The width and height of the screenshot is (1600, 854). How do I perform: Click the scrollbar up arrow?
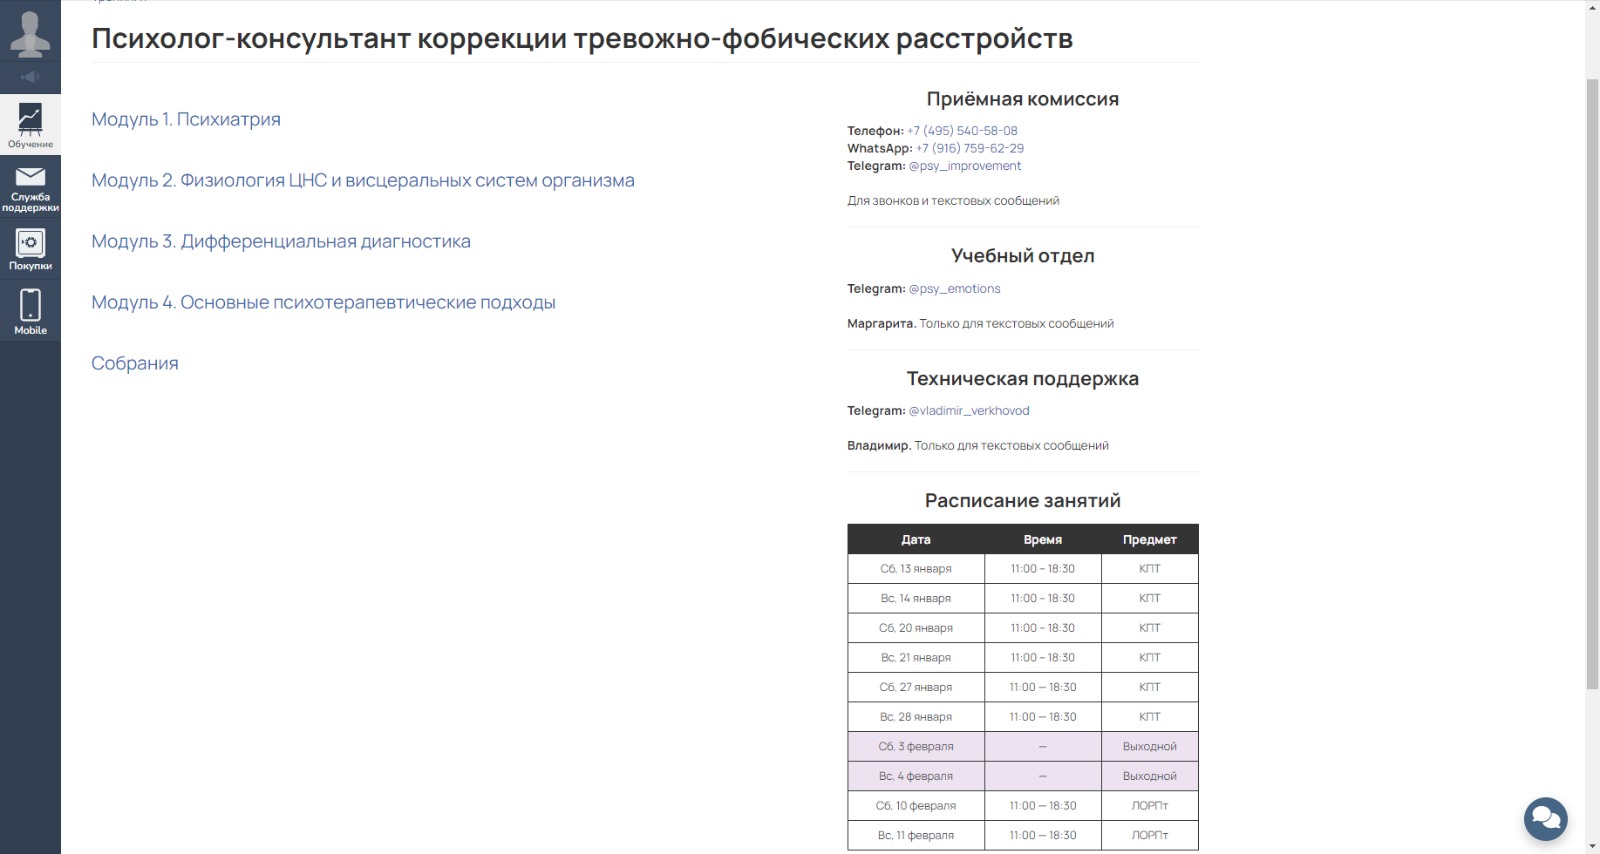click(1592, 6)
